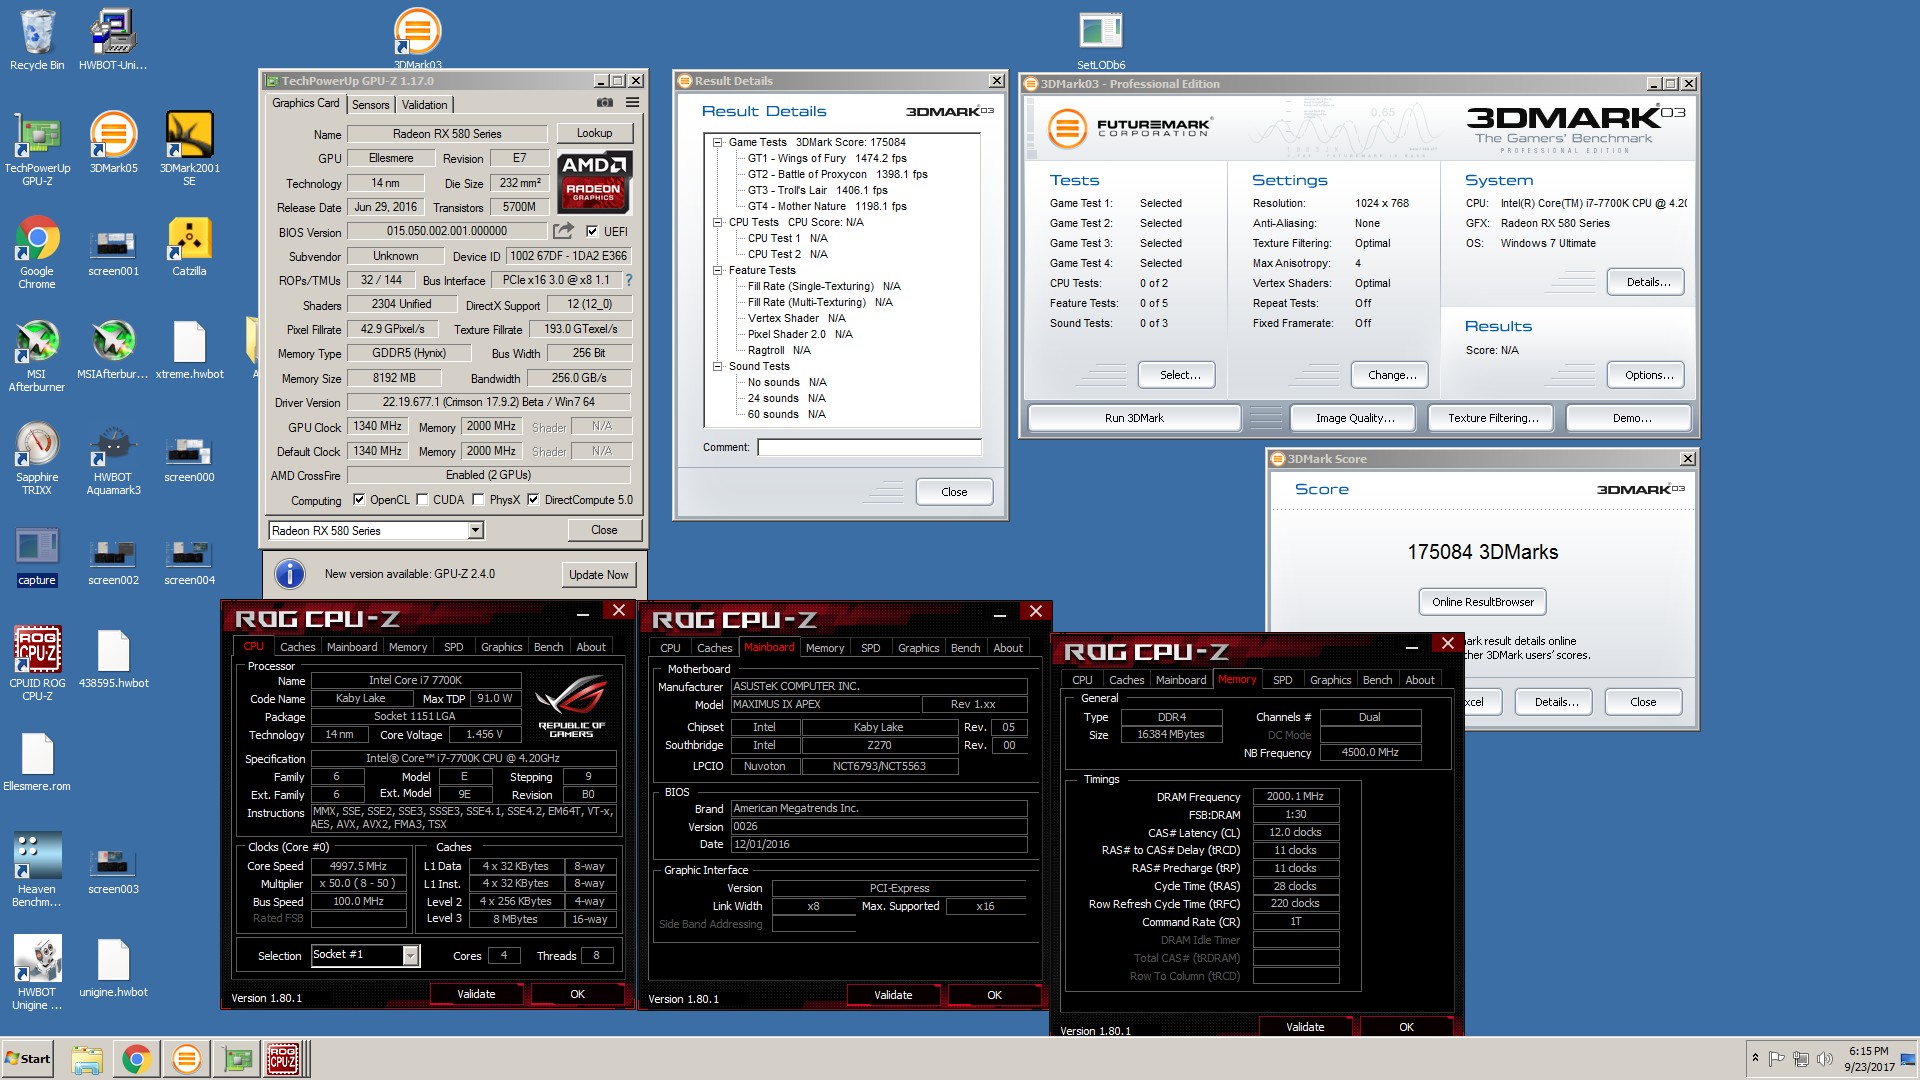Launch 3DMark2001 SE desktop icon
The height and width of the screenshot is (1080, 1920).
click(189, 149)
